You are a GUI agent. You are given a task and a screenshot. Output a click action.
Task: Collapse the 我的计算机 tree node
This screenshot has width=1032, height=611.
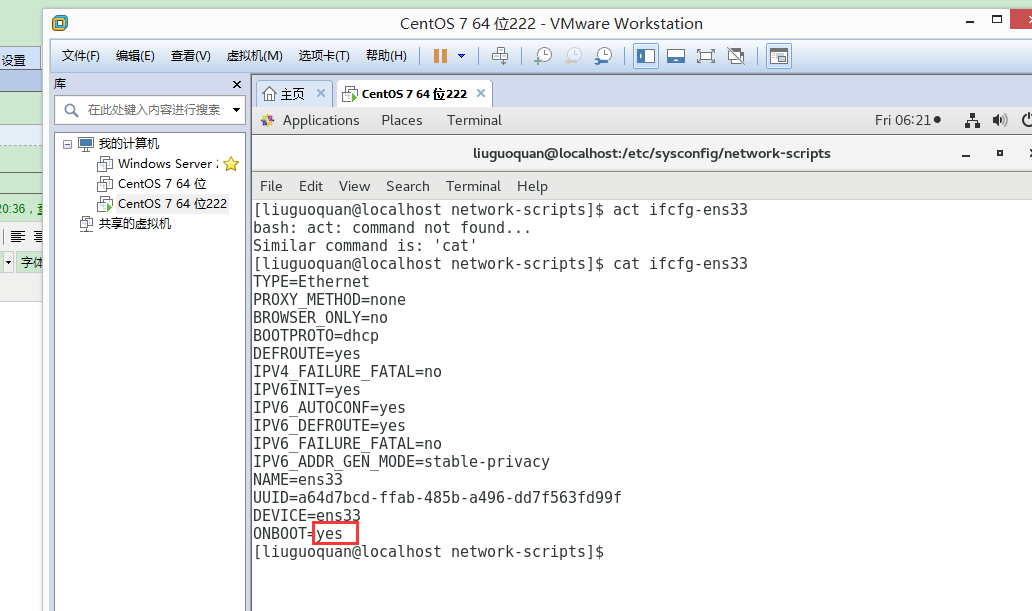(x=67, y=144)
